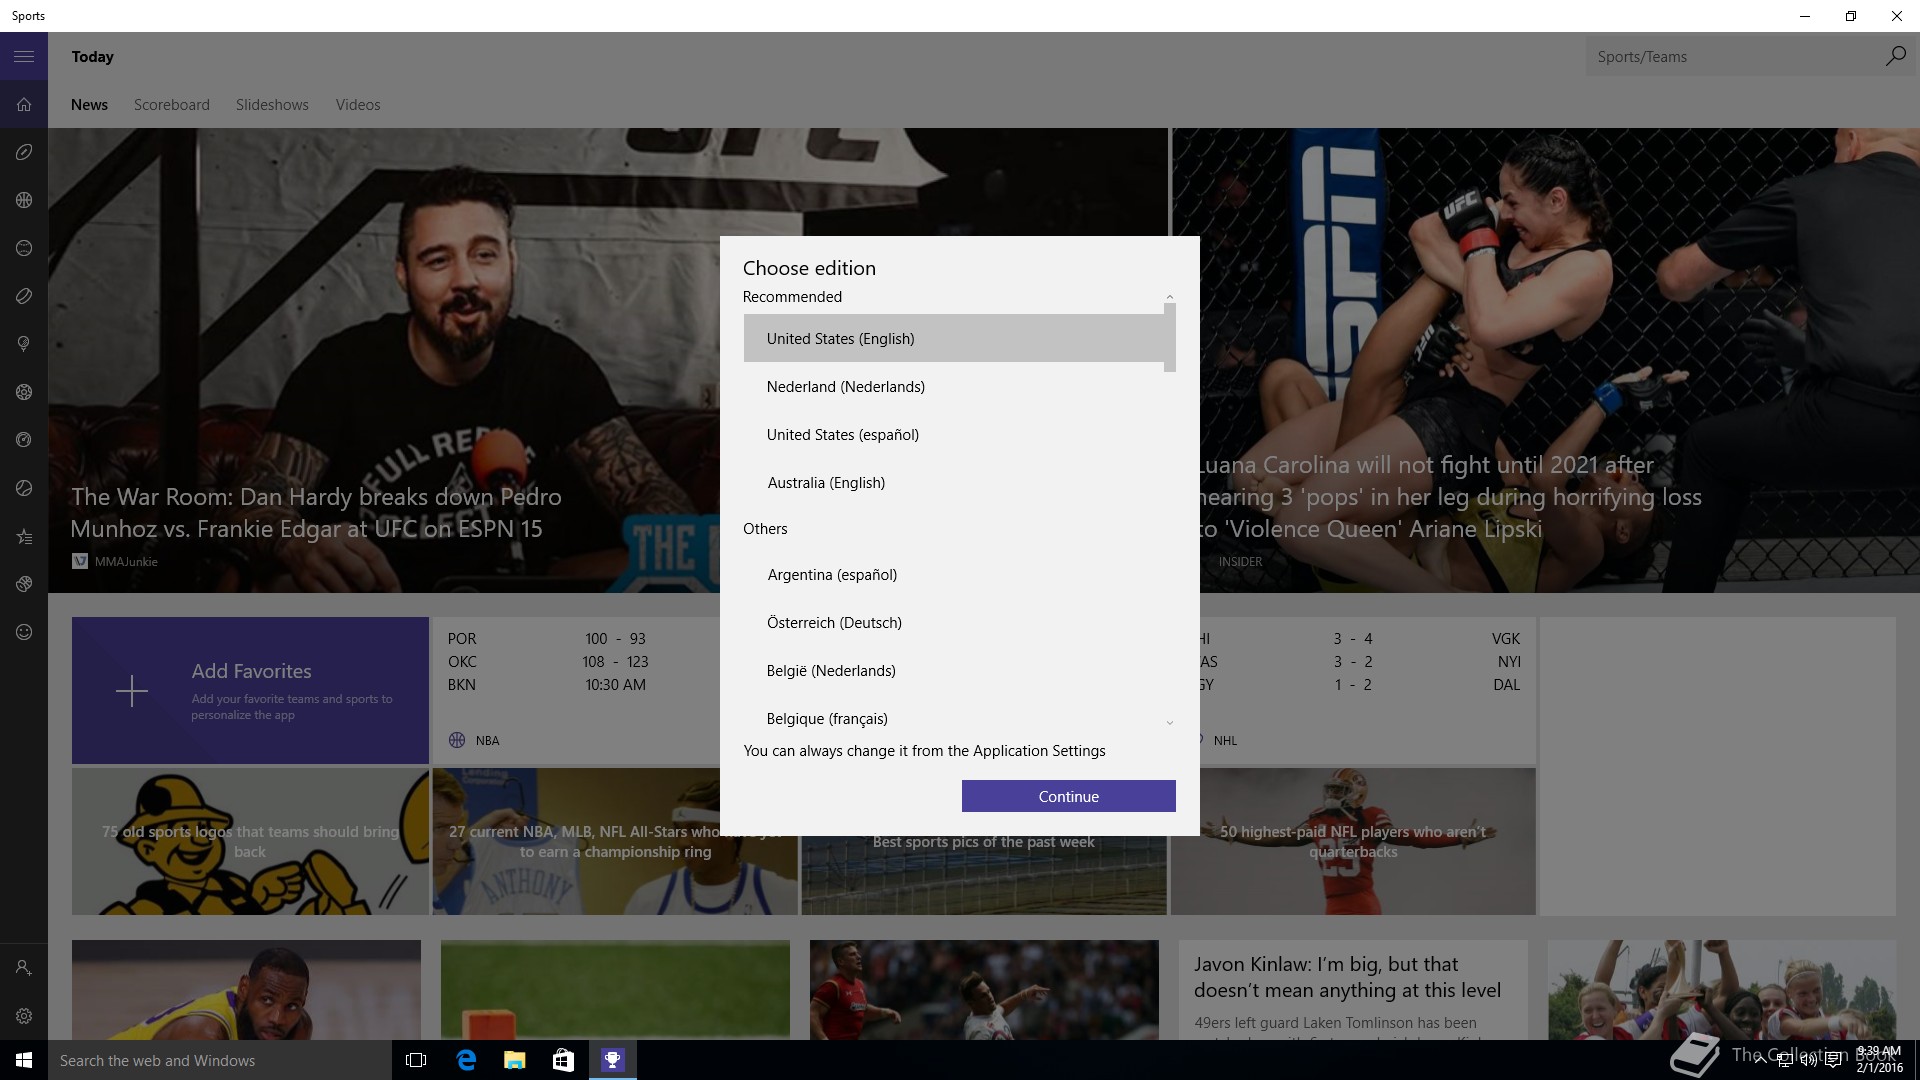This screenshot has width=1920, height=1080.
Task: Open the tennis ball sidebar icon
Action: point(24,488)
